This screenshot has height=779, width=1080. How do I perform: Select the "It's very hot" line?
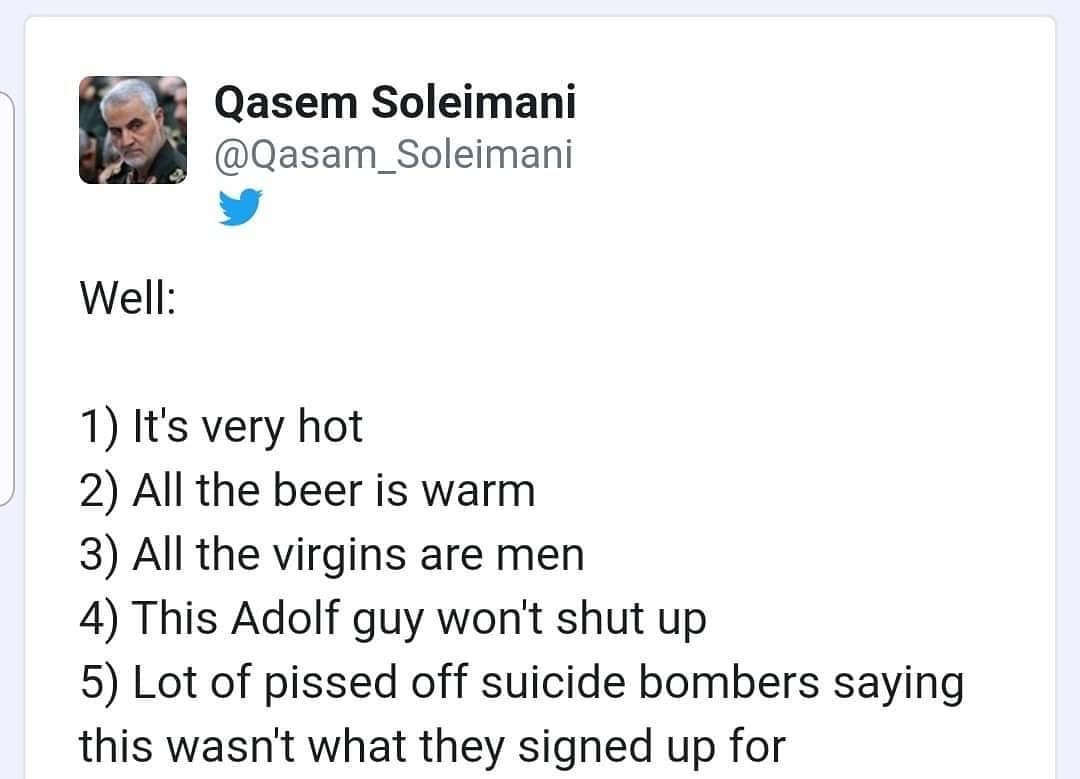[221, 427]
